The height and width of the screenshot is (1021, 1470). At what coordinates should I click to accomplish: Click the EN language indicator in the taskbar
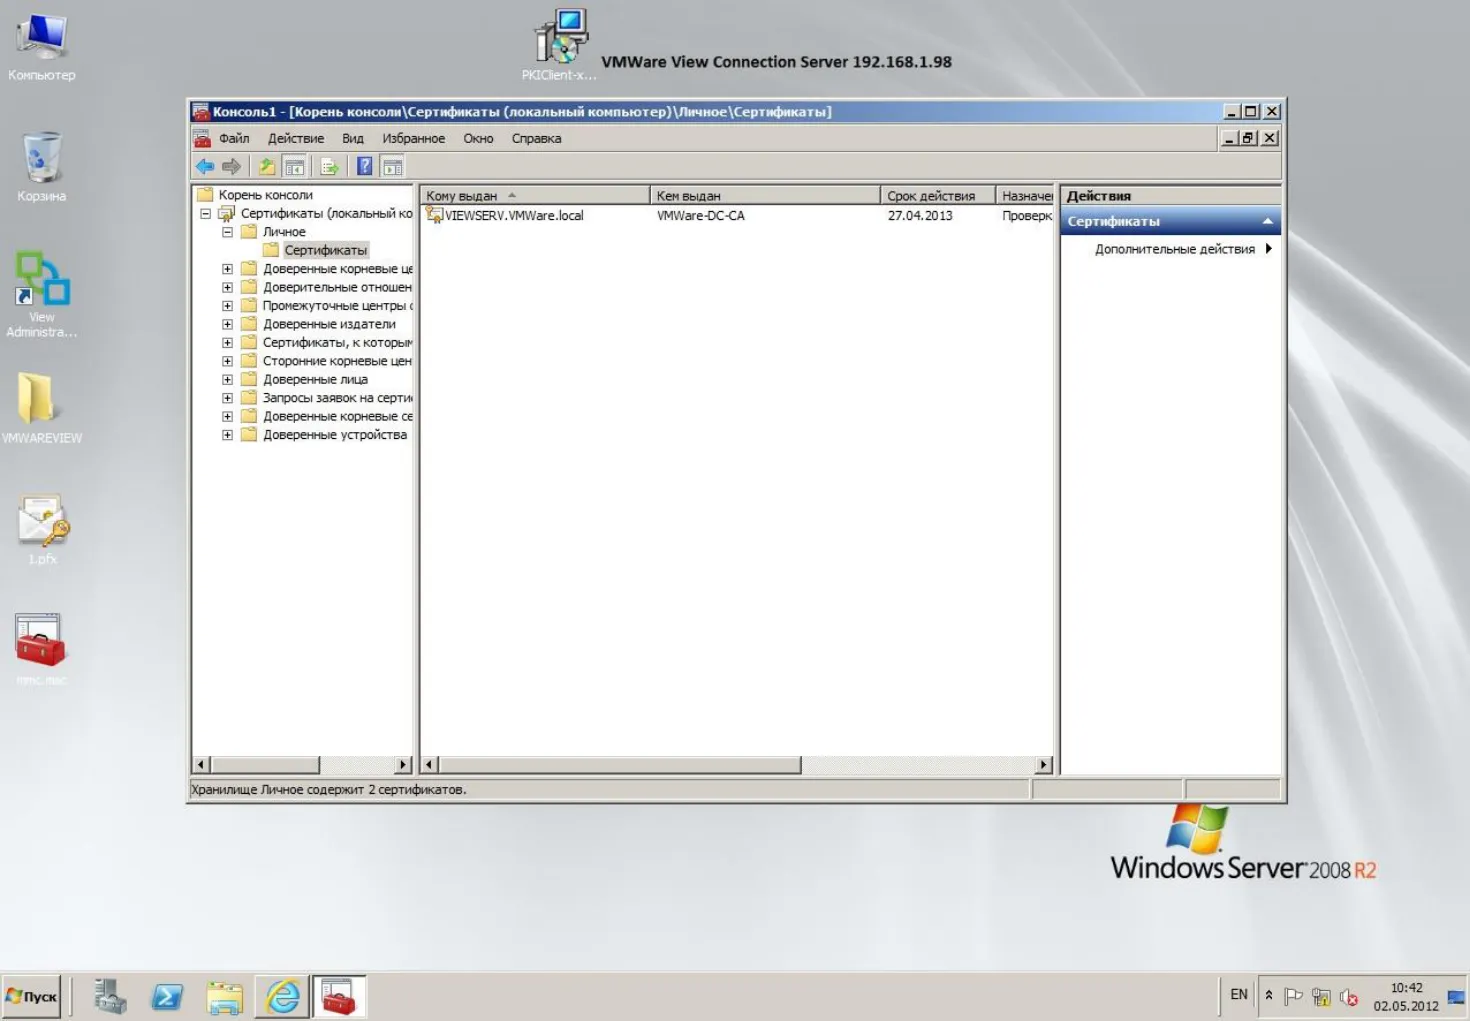[x=1239, y=995]
